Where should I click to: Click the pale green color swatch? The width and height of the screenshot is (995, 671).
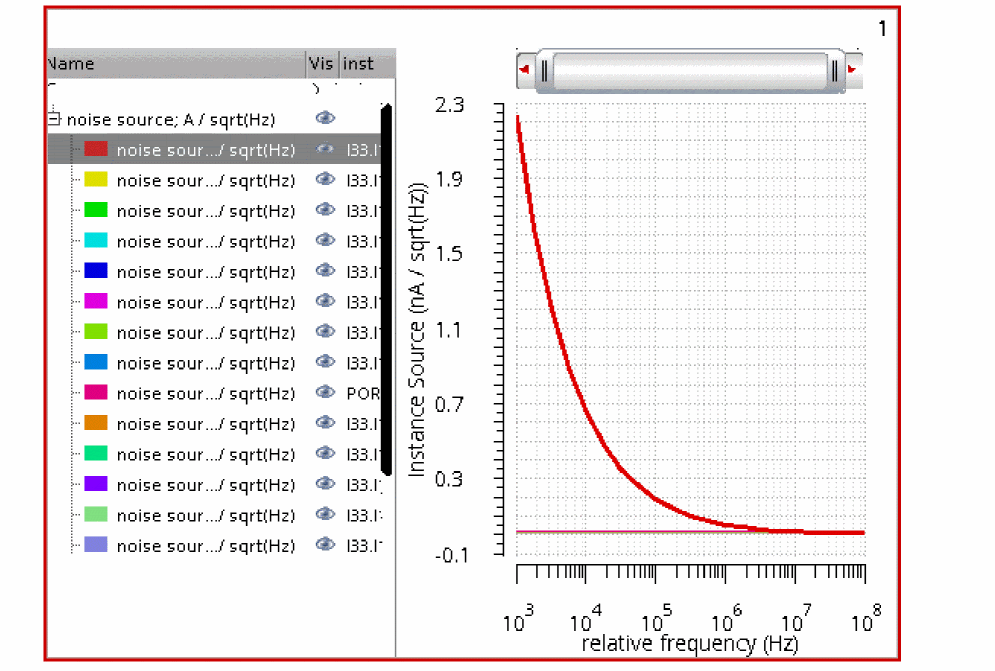[96, 515]
